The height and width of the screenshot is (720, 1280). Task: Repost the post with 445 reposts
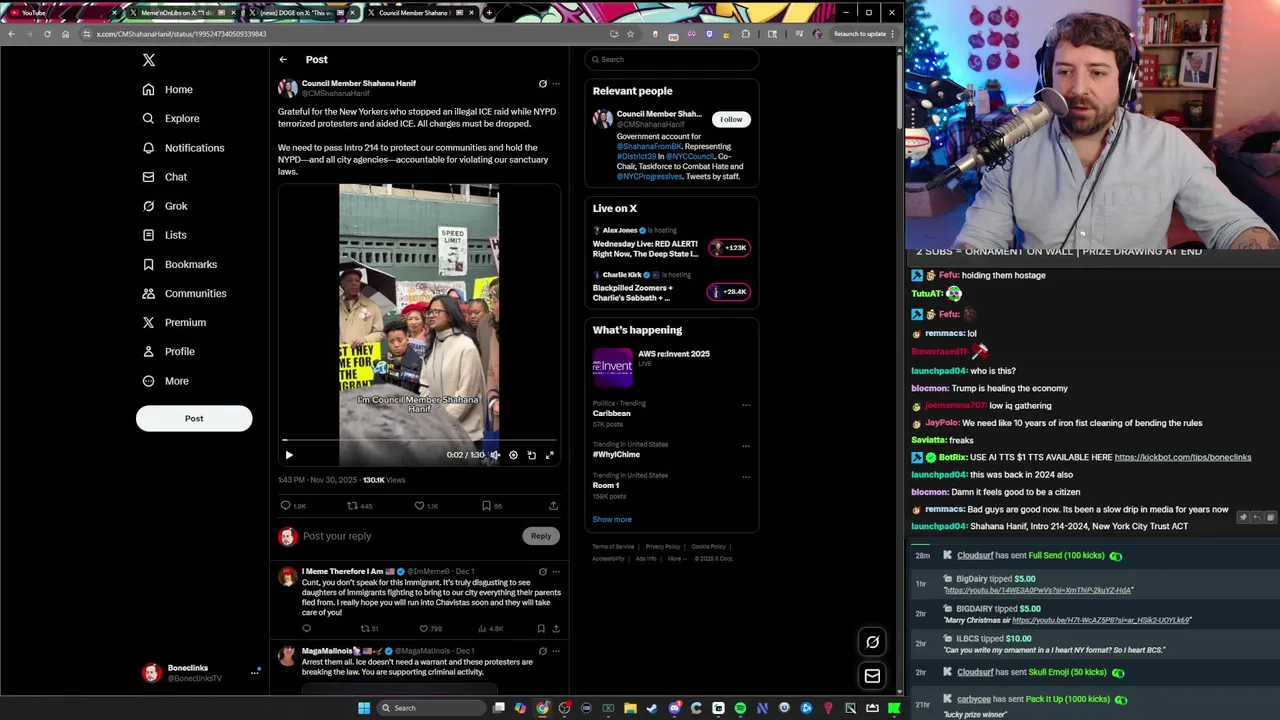click(359, 506)
